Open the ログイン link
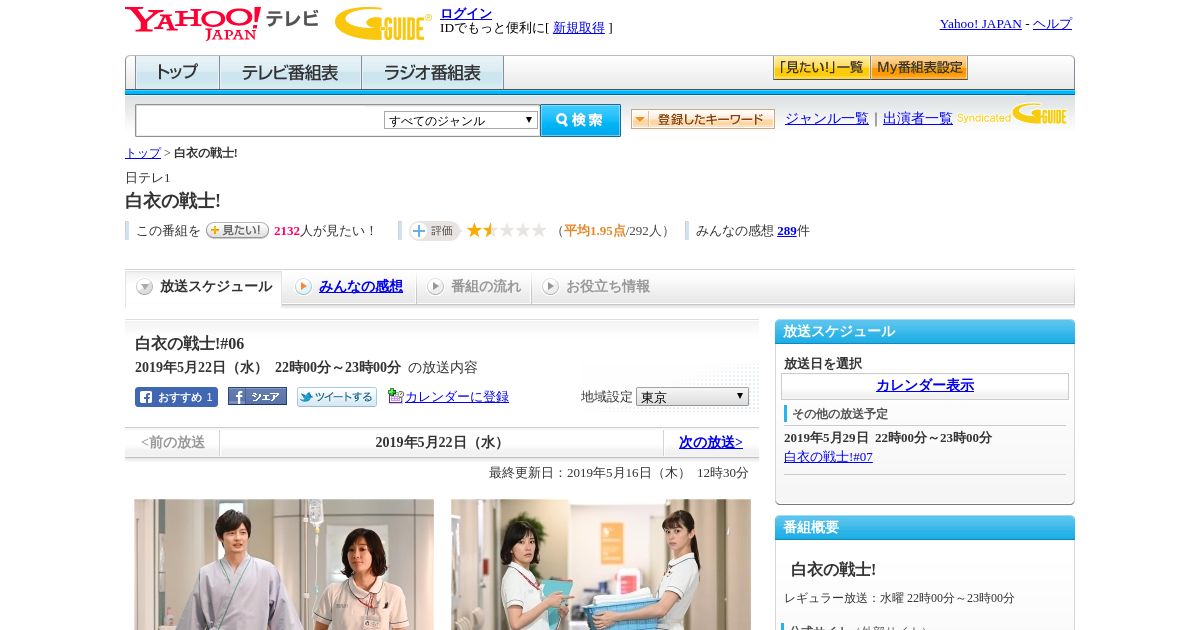Viewport: 1200px width, 630px height. 466,13
